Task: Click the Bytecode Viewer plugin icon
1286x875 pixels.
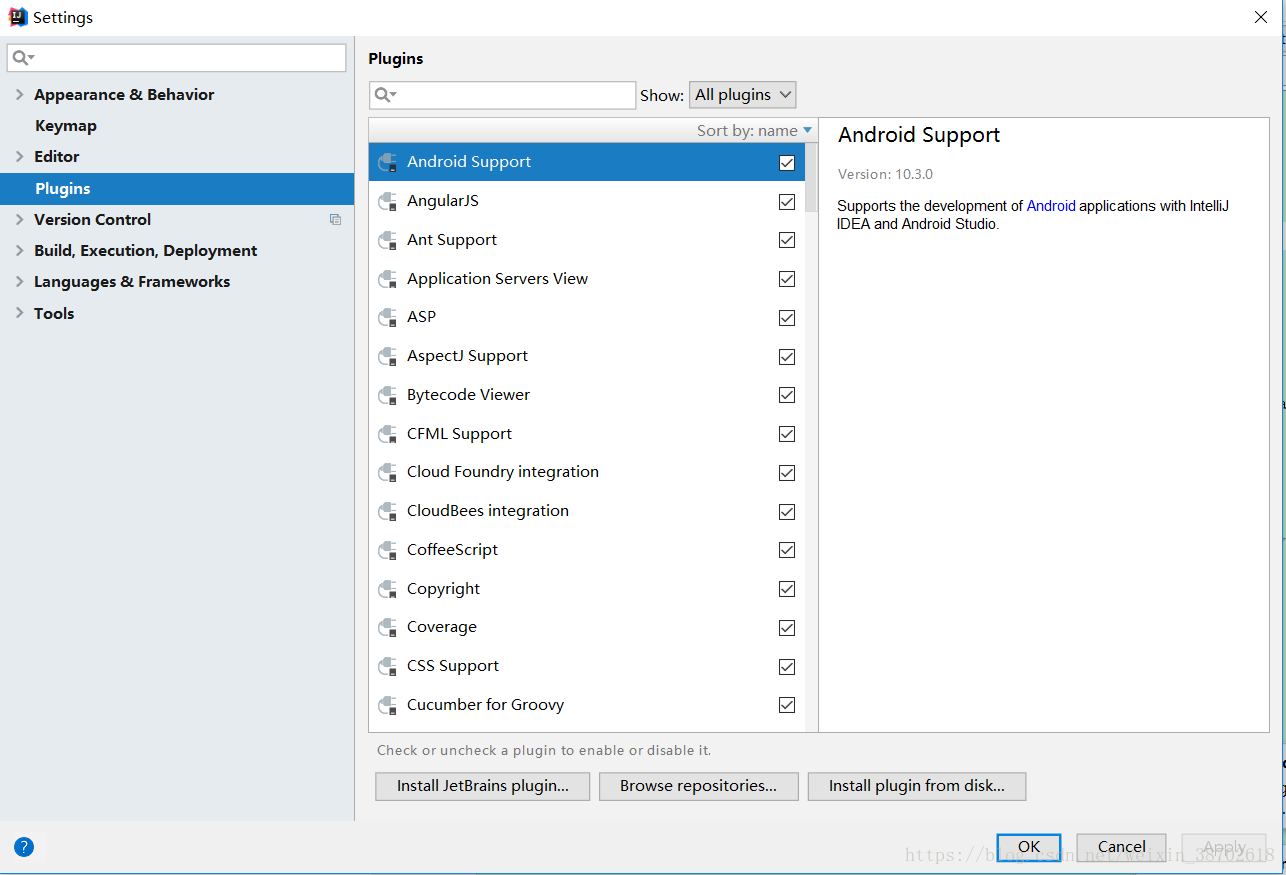Action: pyautogui.click(x=388, y=395)
